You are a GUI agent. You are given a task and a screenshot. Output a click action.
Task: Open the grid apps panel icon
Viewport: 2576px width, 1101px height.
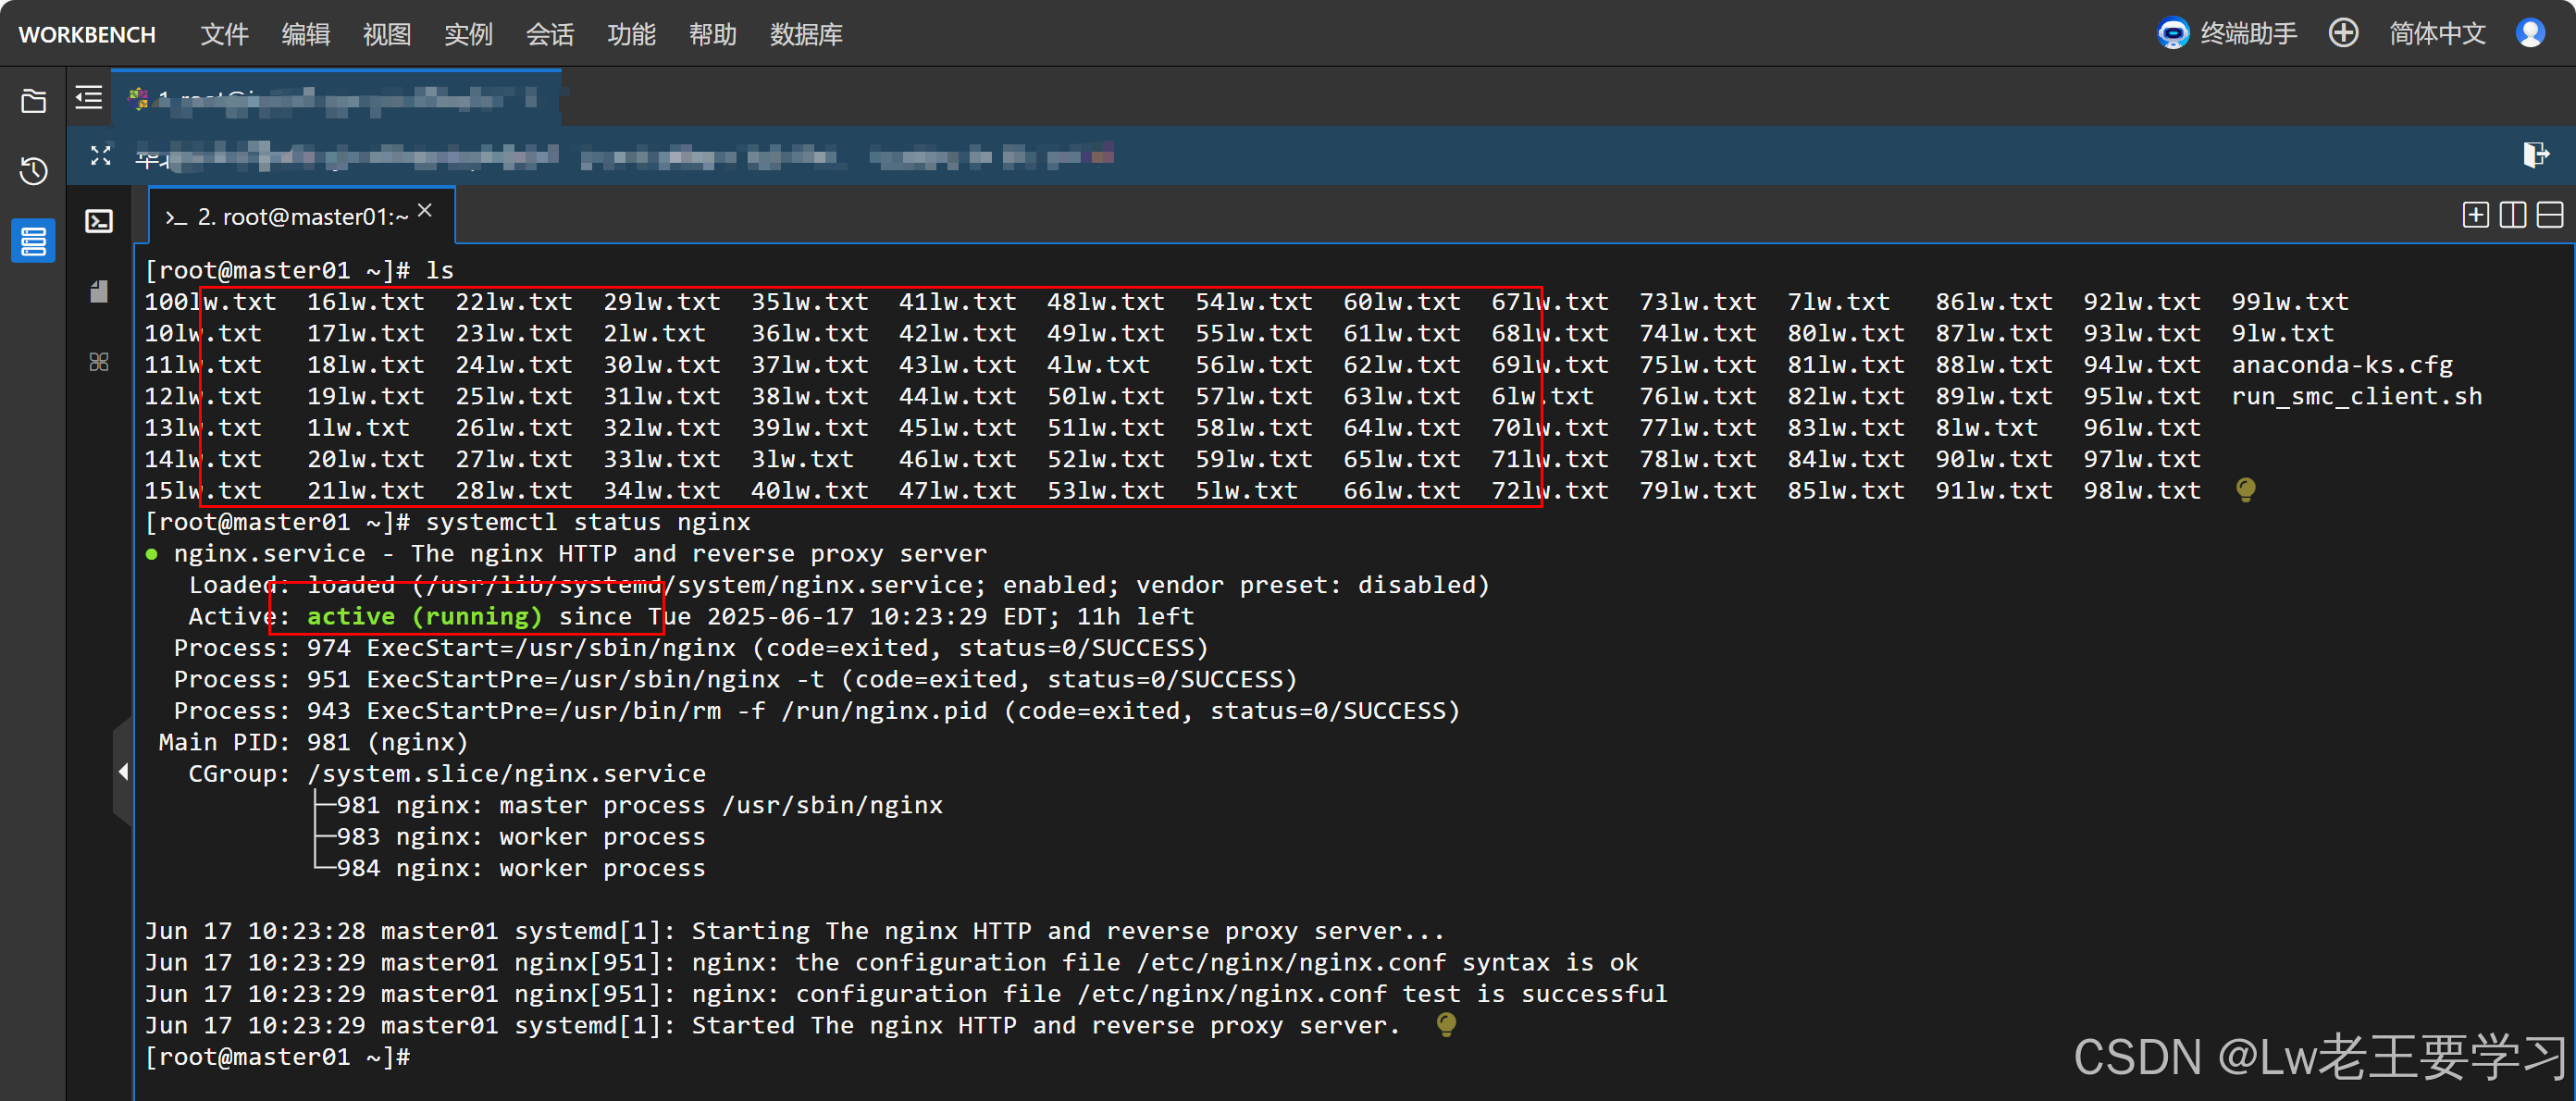point(99,361)
